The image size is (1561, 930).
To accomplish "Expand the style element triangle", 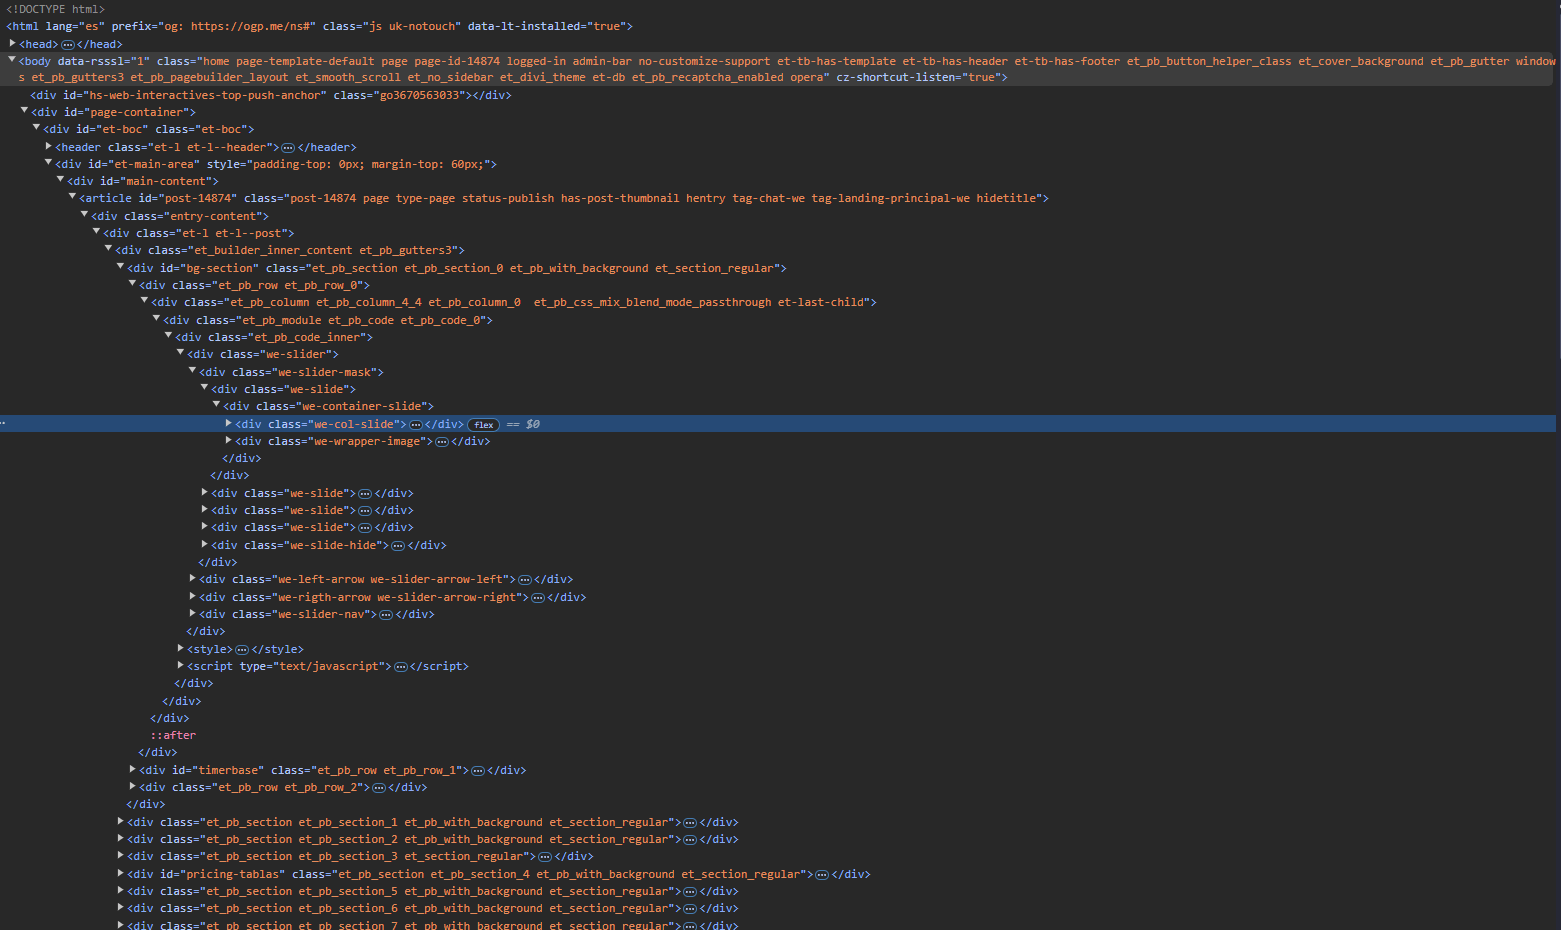I will [x=181, y=648].
